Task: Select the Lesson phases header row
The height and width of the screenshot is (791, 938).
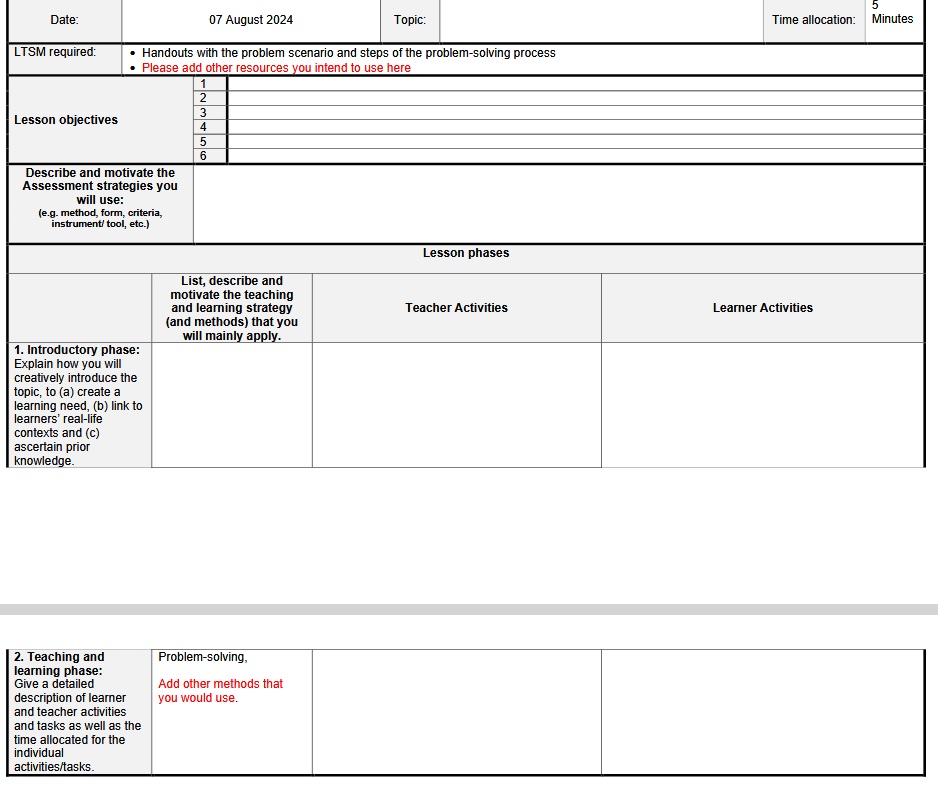Action: (466, 253)
